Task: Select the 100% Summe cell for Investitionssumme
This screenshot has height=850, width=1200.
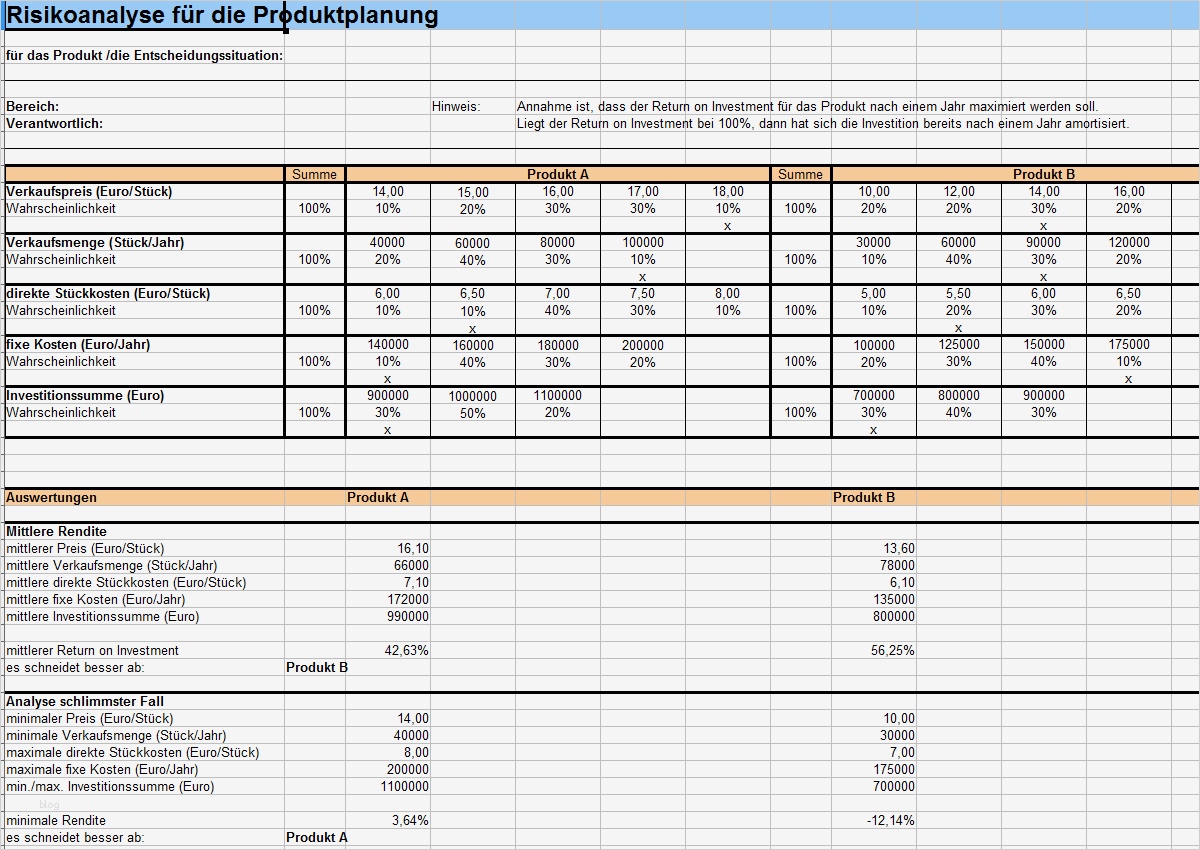Action: point(314,412)
